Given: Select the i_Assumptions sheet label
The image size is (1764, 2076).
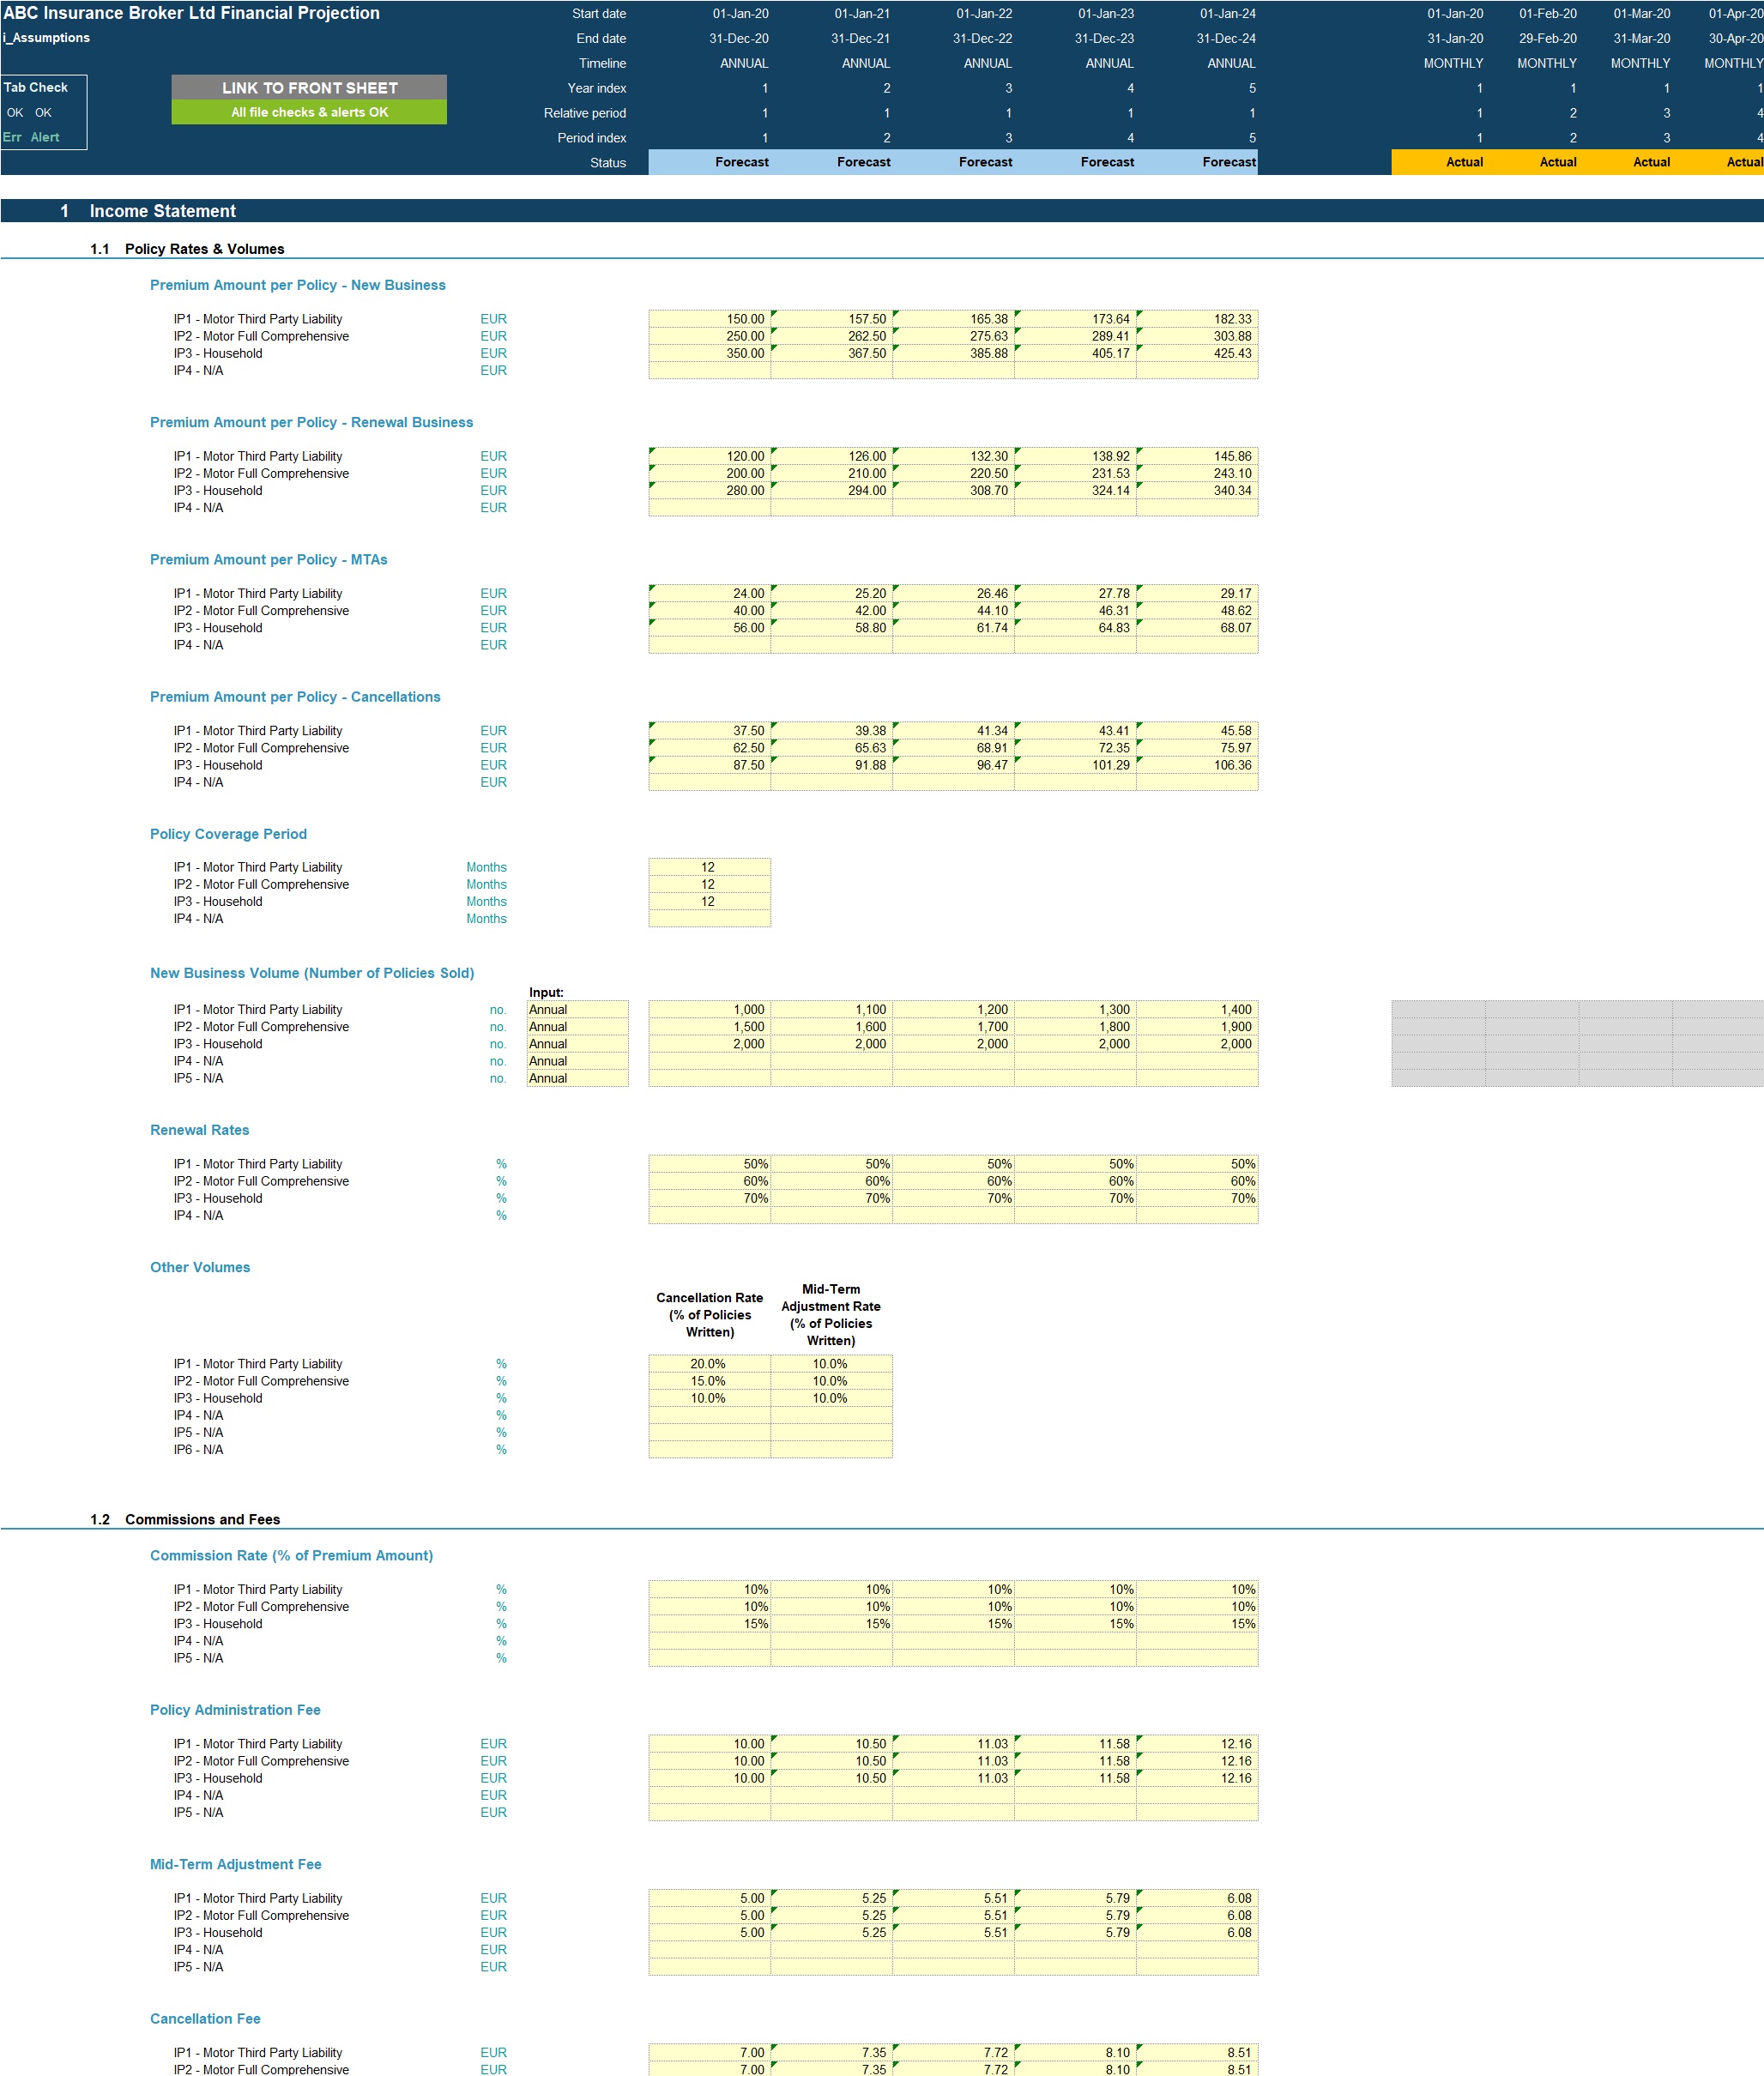Looking at the screenshot, I should coord(46,38).
